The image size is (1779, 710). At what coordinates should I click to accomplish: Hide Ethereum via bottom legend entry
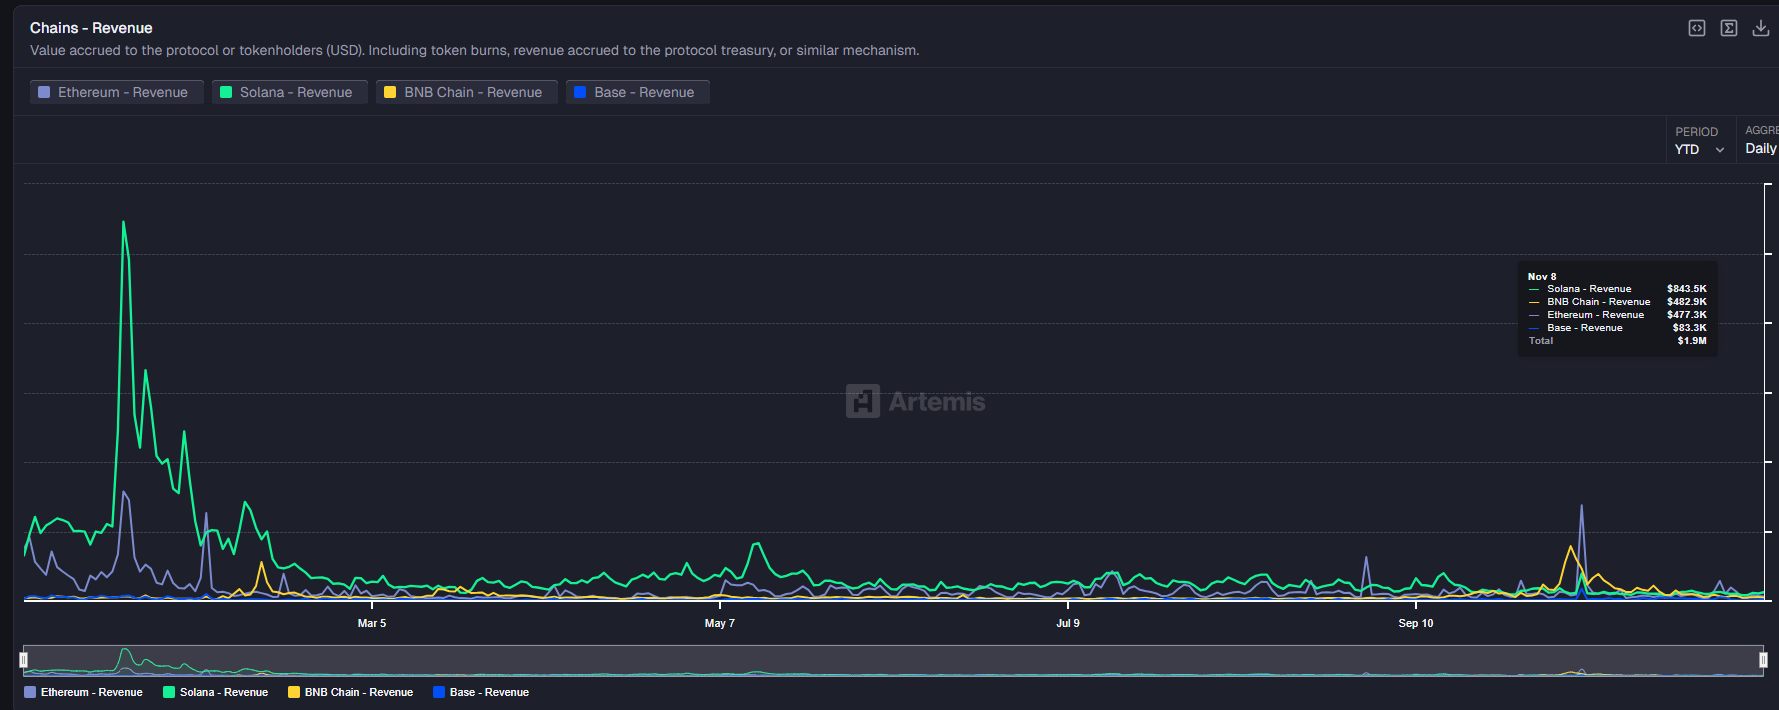(x=84, y=692)
